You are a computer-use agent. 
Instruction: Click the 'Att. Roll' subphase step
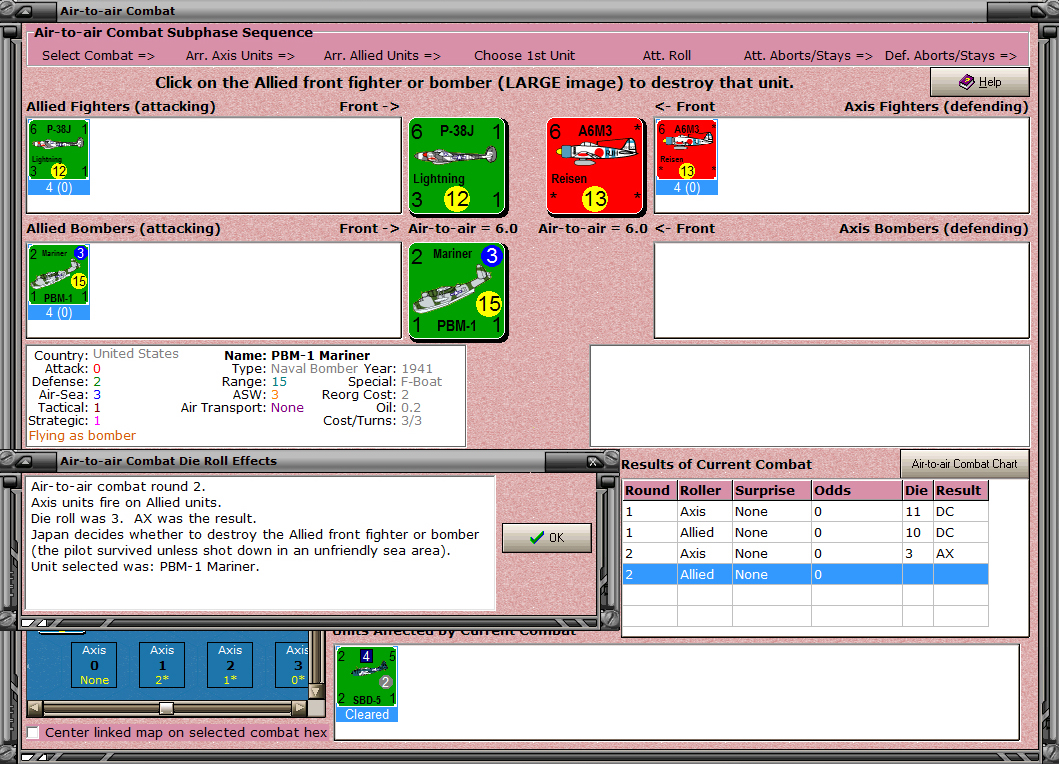pos(667,55)
